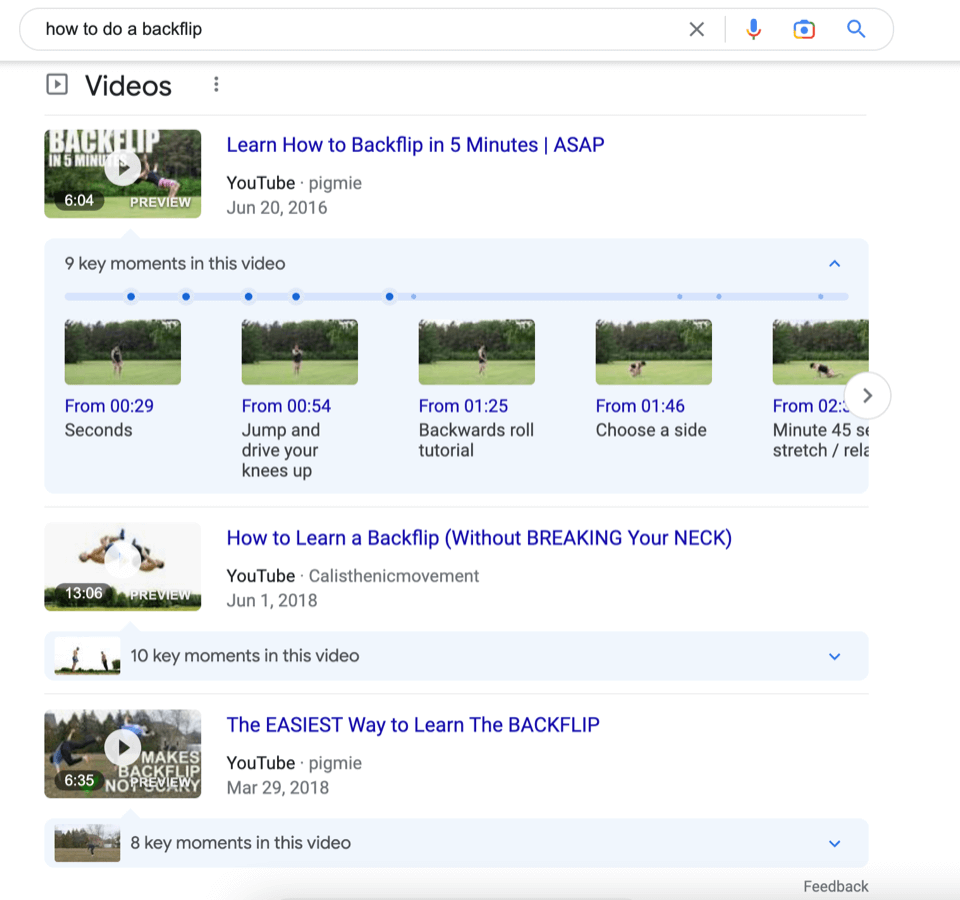The width and height of the screenshot is (960, 900).
Task: Open 'Learn How to Backflip in 5 Minutes' video
Action: 415,144
